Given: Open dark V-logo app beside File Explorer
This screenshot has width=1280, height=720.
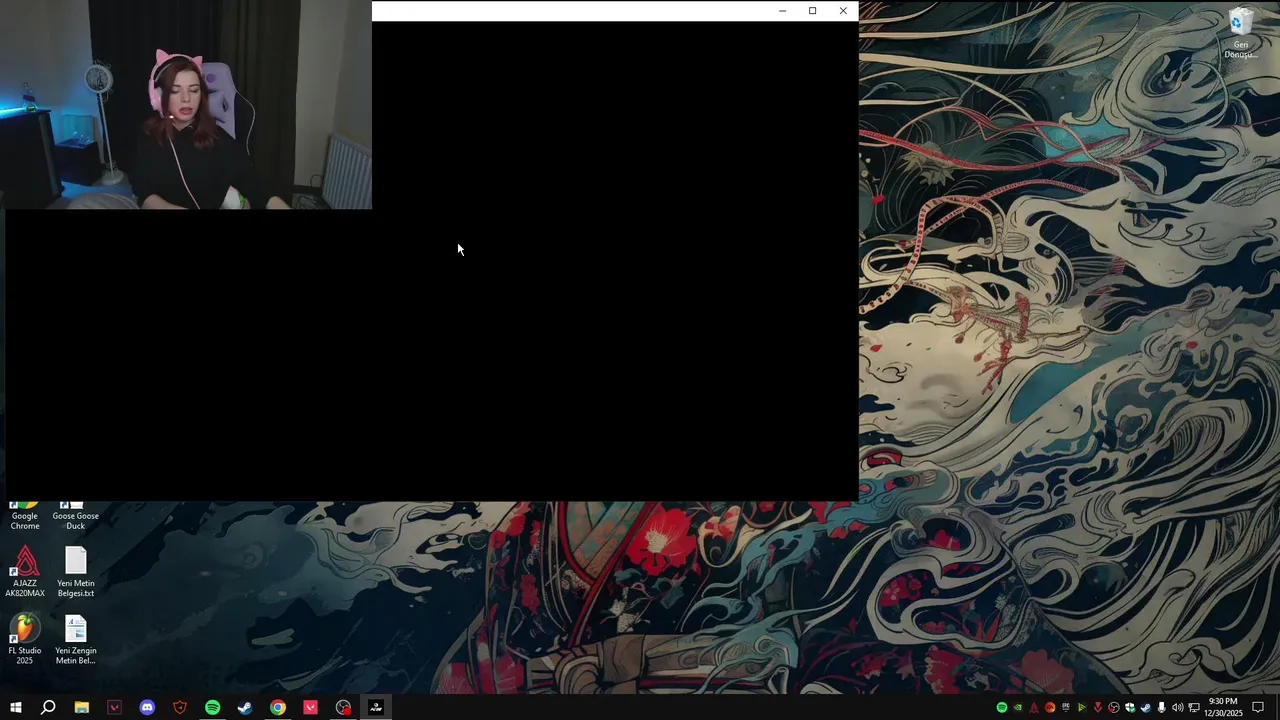Looking at the screenshot, I should [x=114, y=707].
